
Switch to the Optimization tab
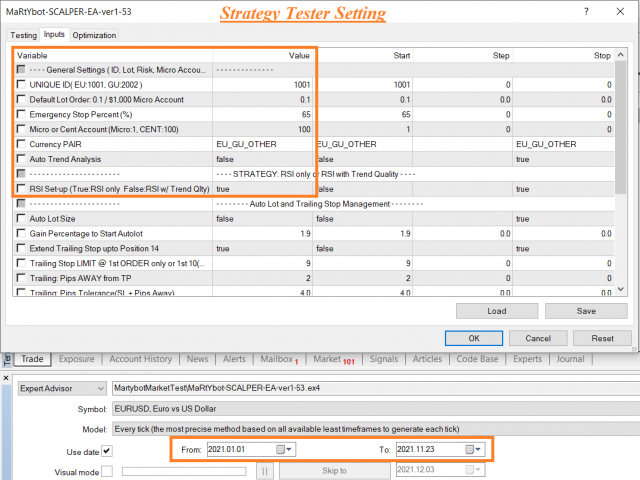coord(94,35)
